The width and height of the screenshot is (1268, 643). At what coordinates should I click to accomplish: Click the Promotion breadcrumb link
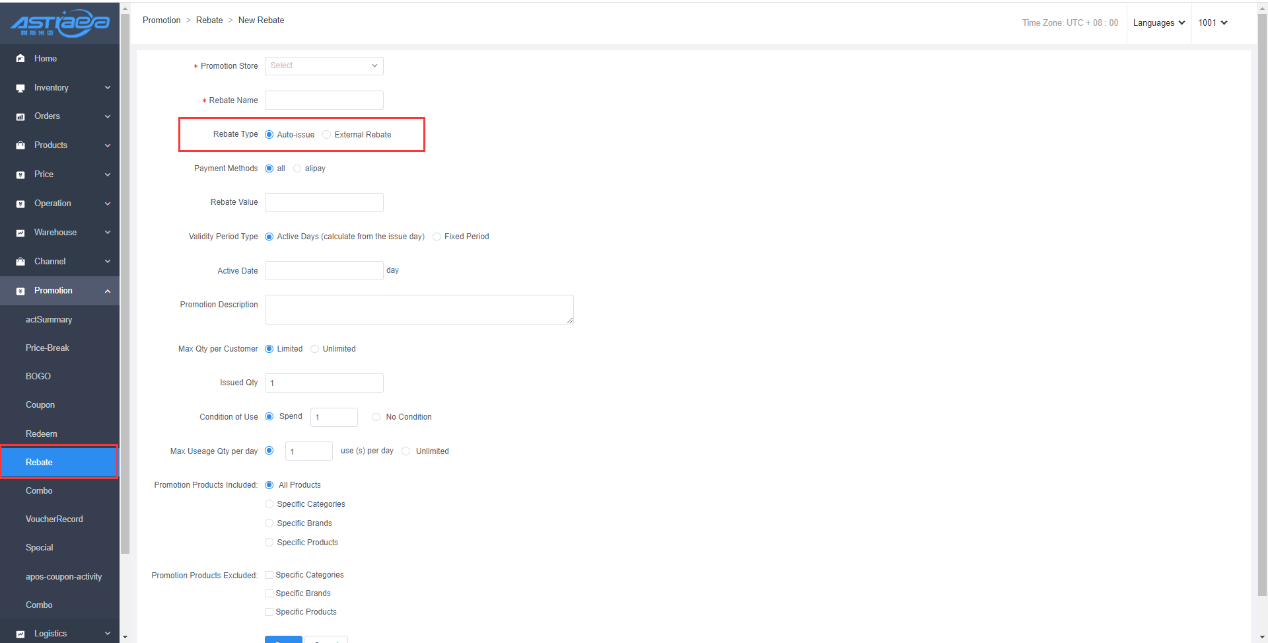tap(161, 21)
